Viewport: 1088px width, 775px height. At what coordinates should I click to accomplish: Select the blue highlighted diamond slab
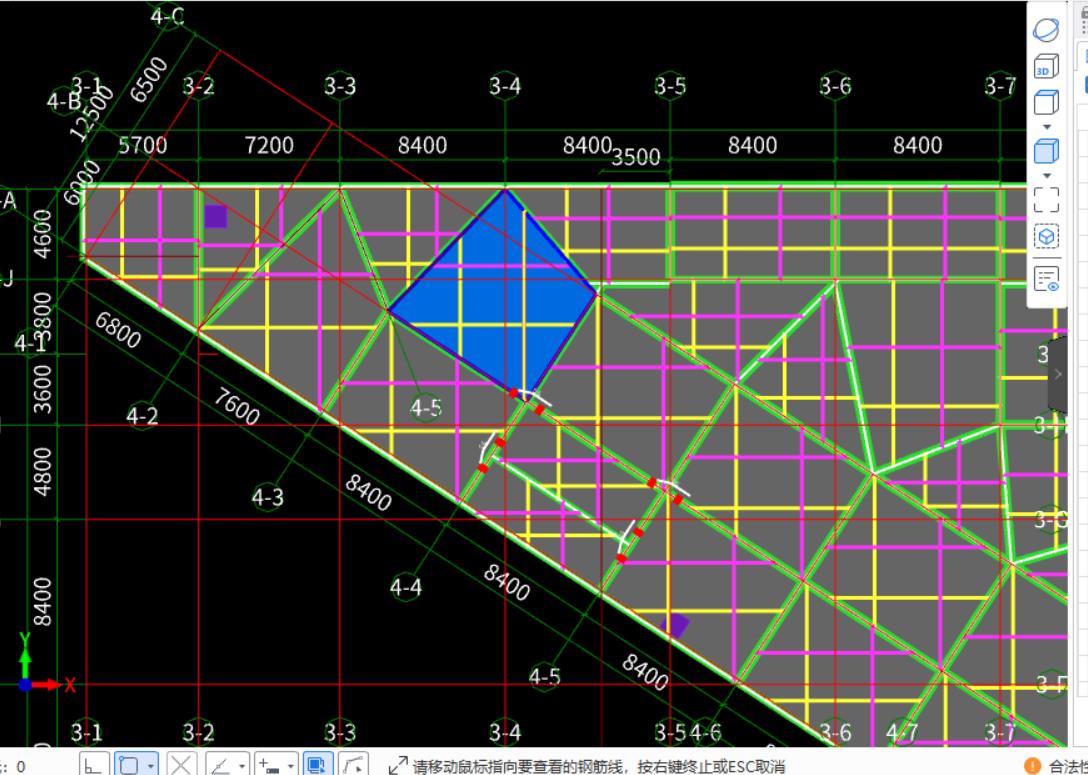point(494,295)
